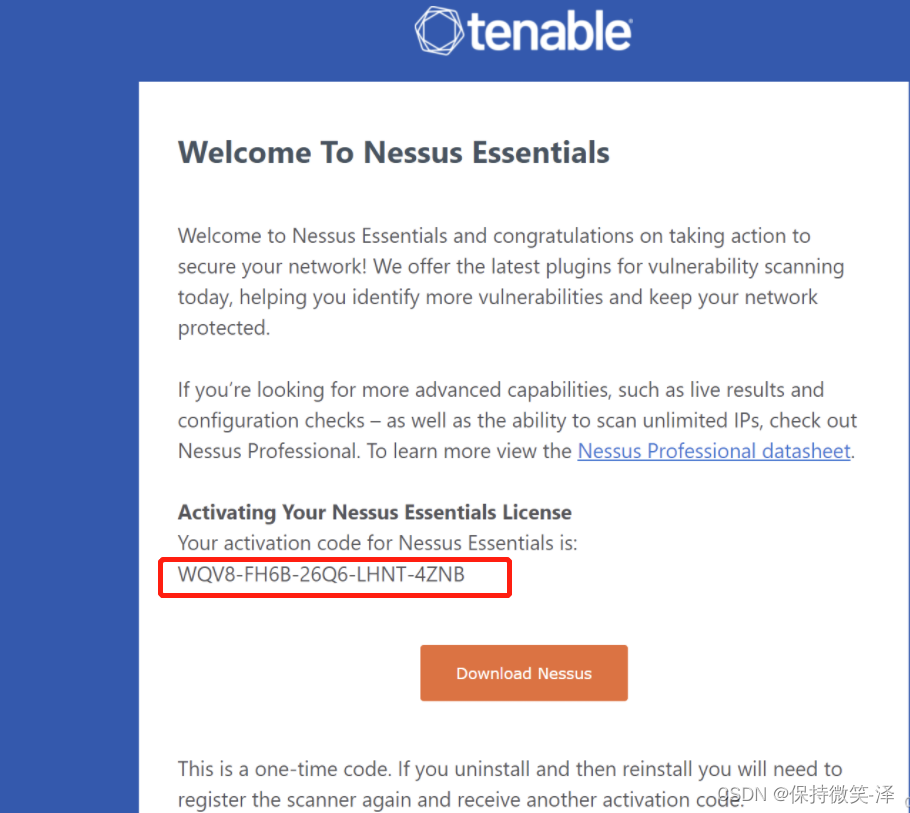Click the word 'protected.' ending the first paragraph
This screenshot has height=813, width=910.
224,328
